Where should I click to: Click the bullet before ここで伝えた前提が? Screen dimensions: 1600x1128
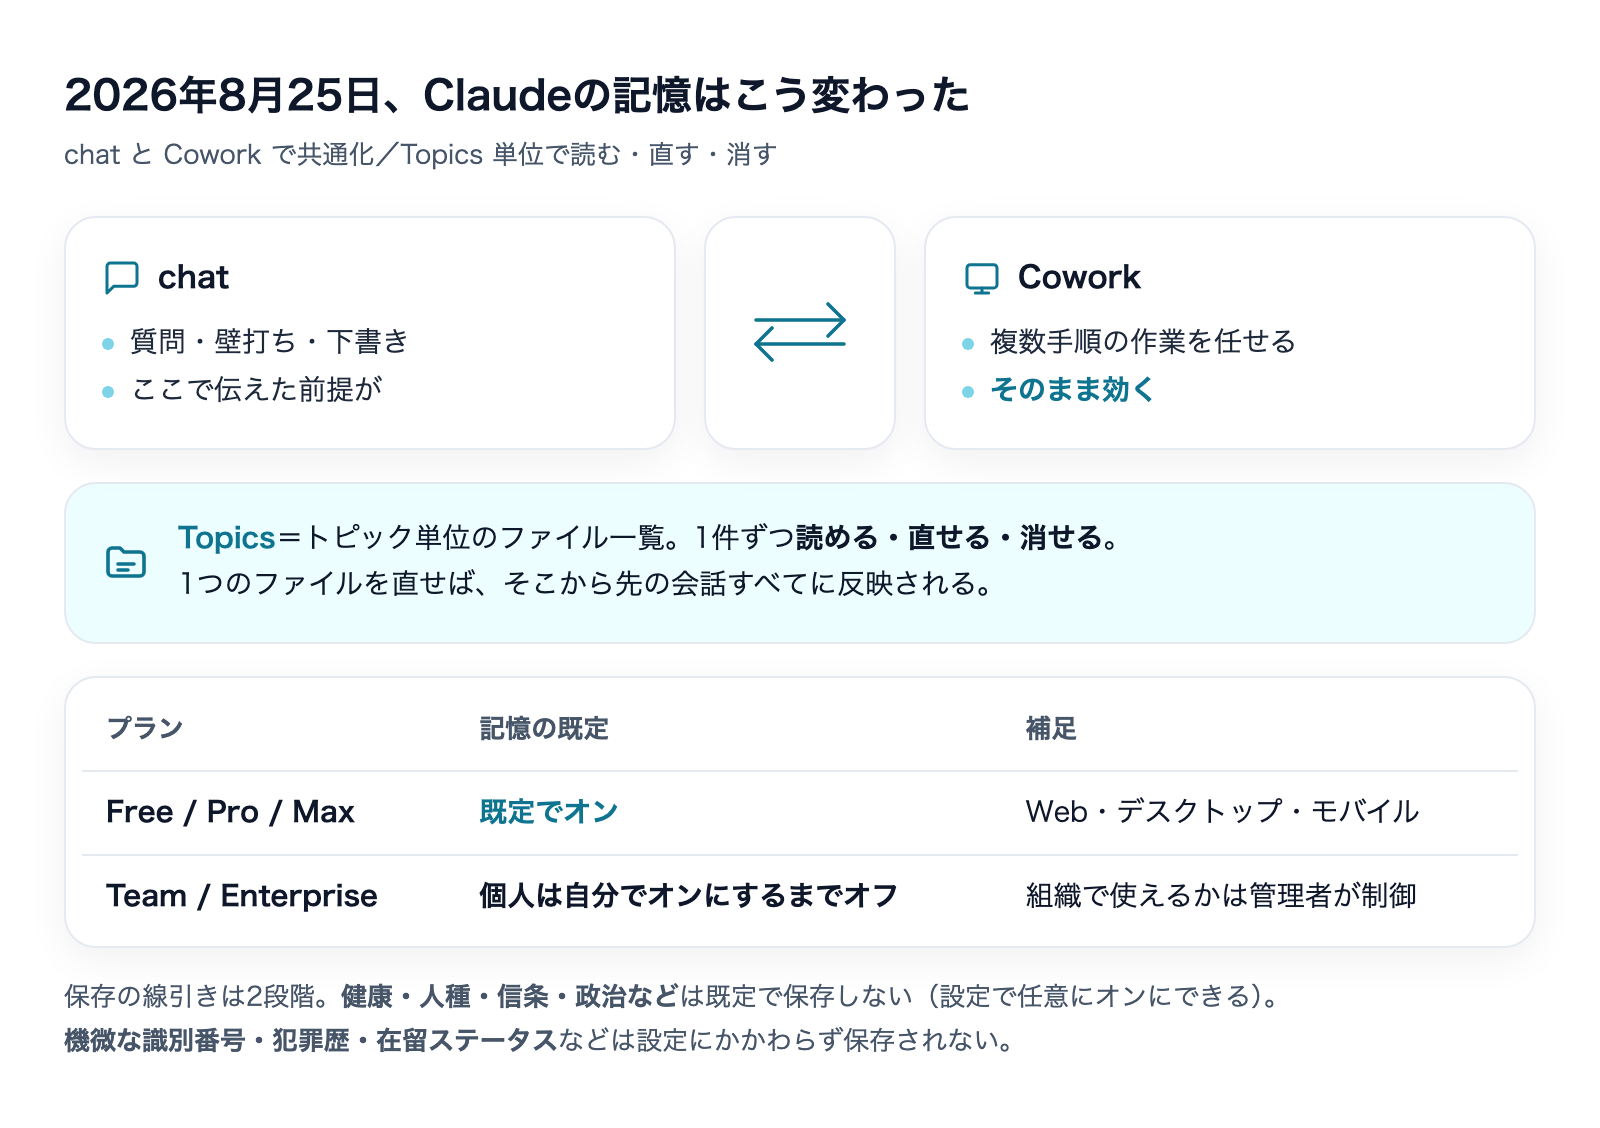(x=108, y=392)
